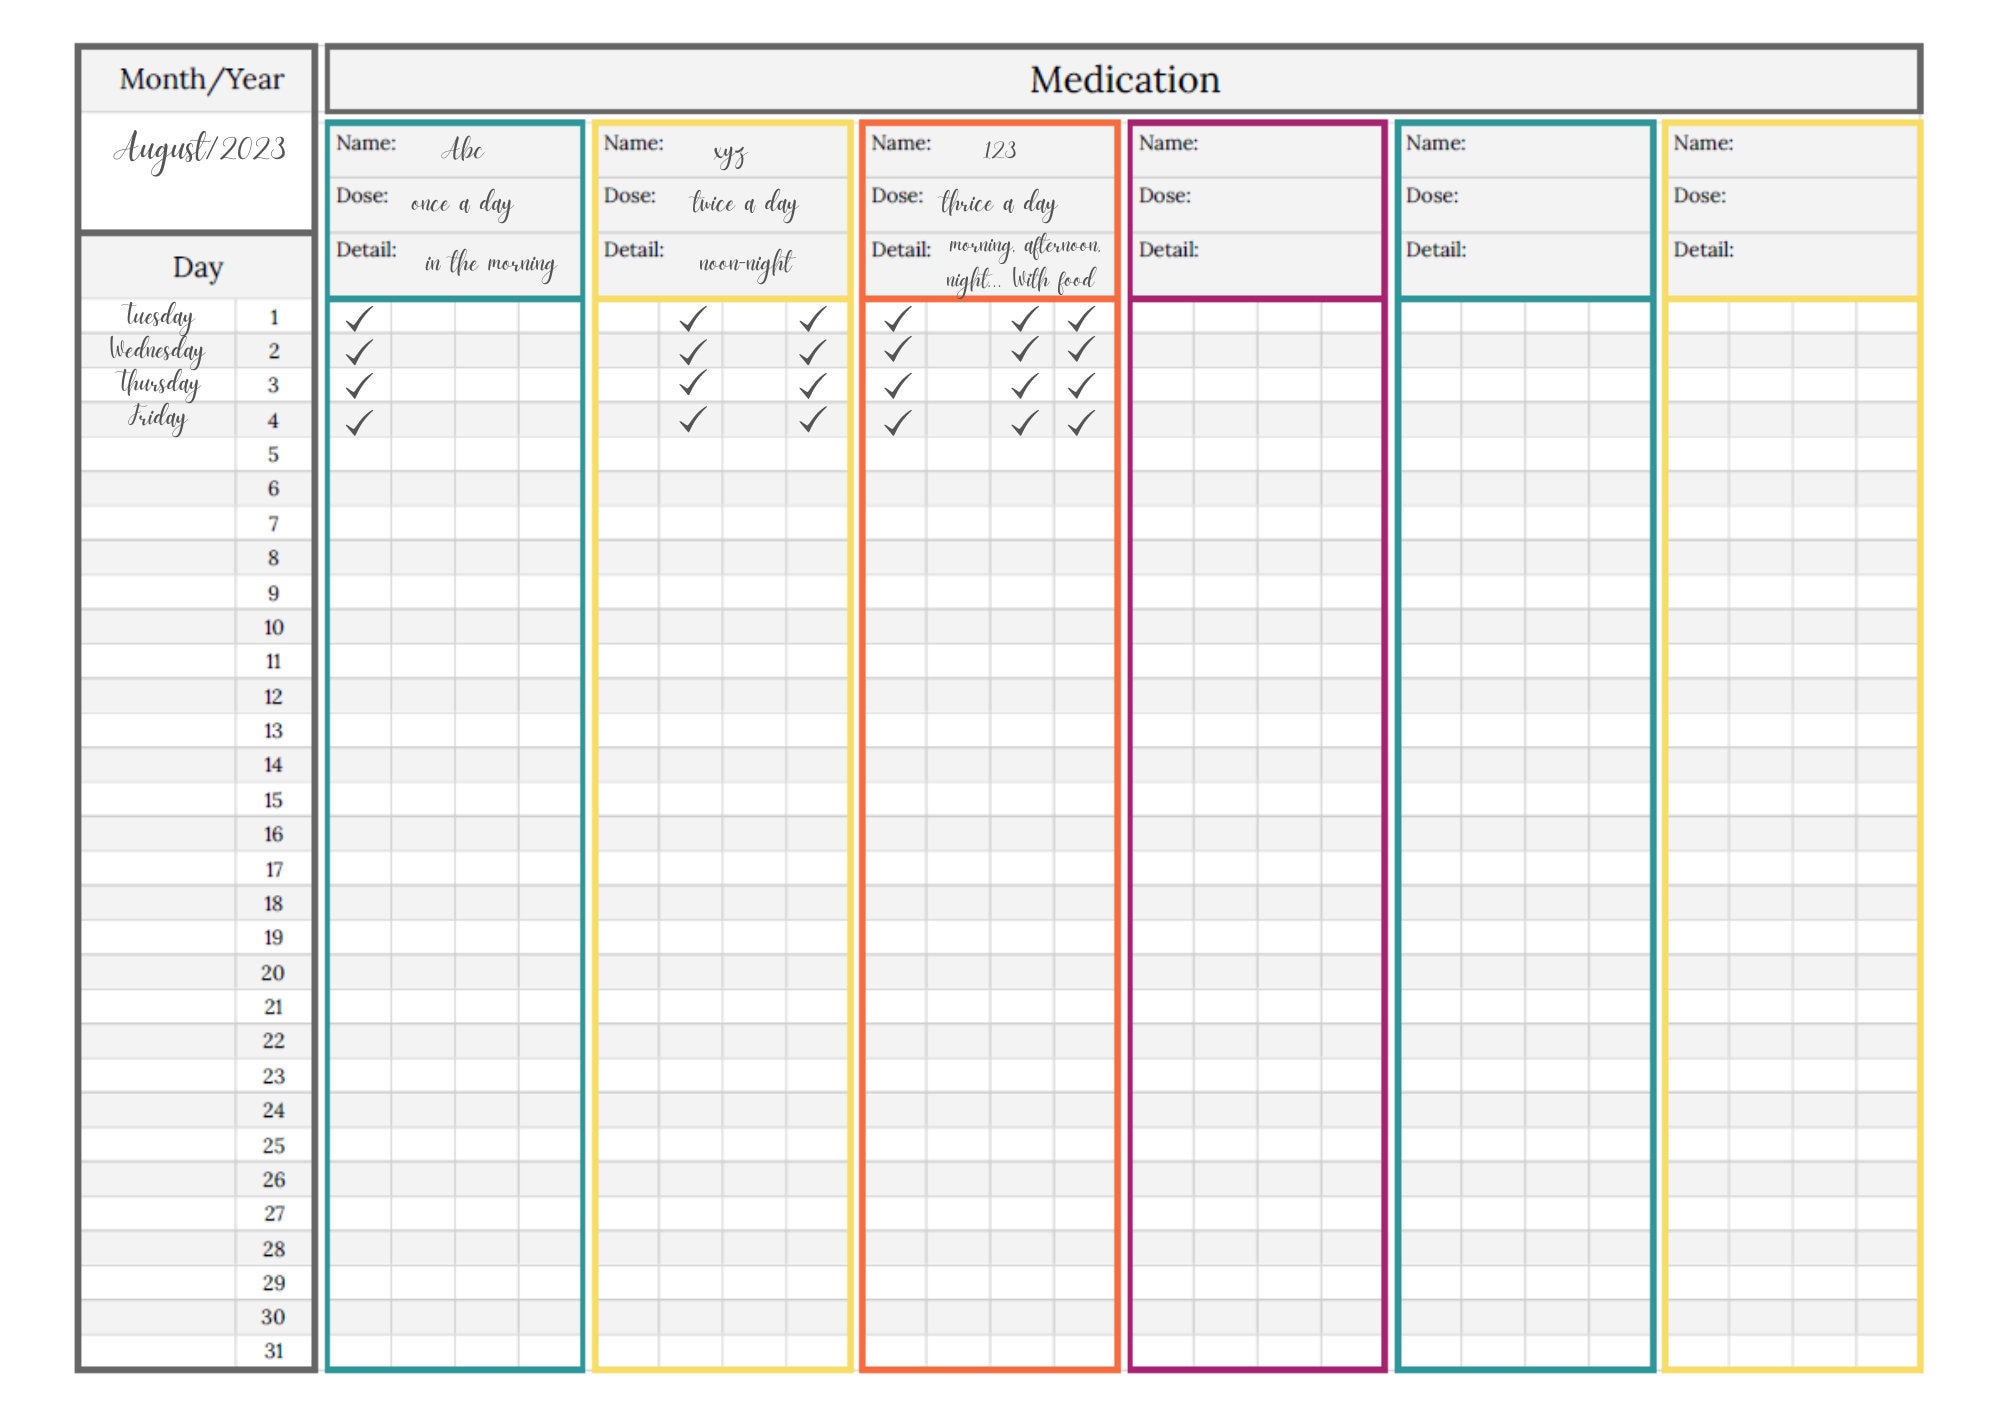Image resolution: width=2000 pixels, height=1414 pixels.
Task: Check the noon dose of xyz on day 2
Action: [x=690, y=352]
